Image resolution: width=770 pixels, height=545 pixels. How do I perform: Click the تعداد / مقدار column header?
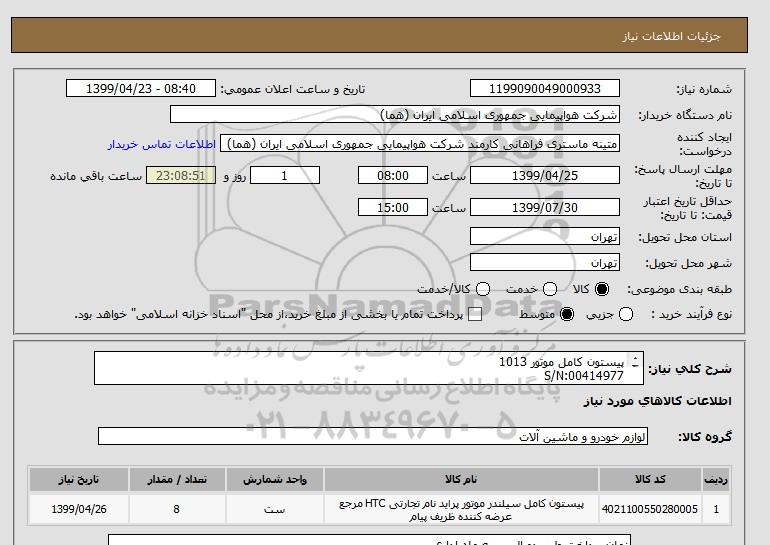pyautogui.click(x=177, y=479)
